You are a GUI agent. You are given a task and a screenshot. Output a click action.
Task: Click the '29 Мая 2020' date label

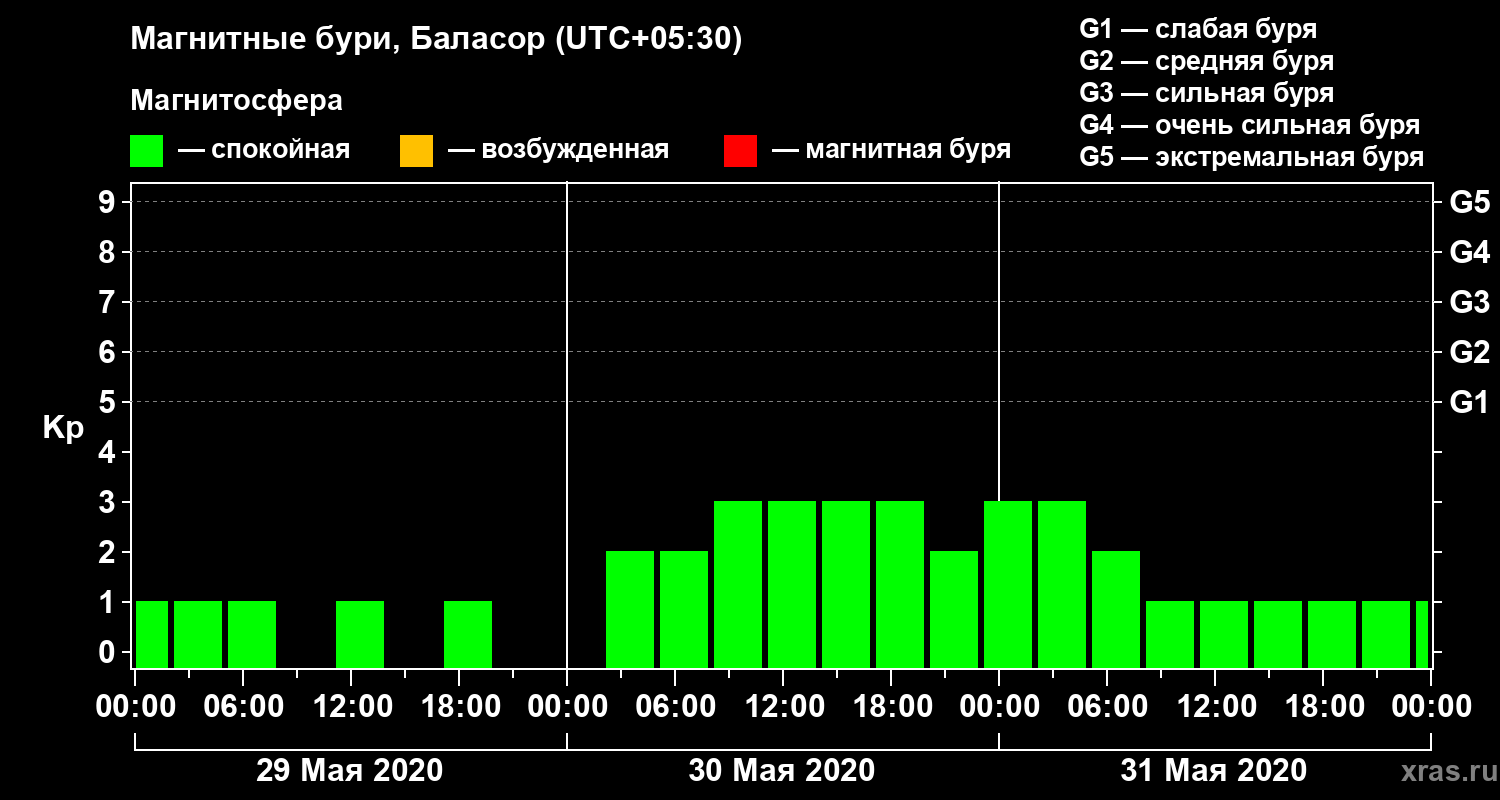coord(349,770)
